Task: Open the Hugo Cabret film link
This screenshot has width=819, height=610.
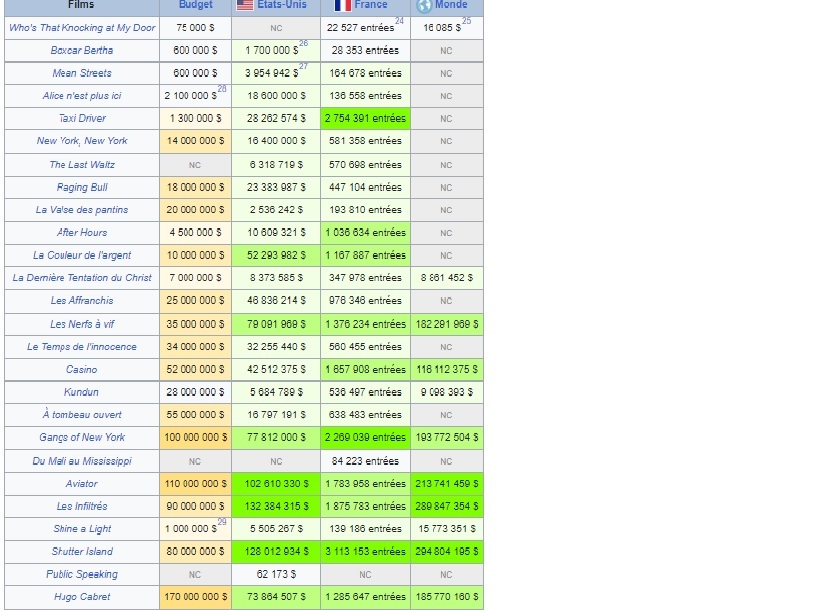Action: pos(82,596)
